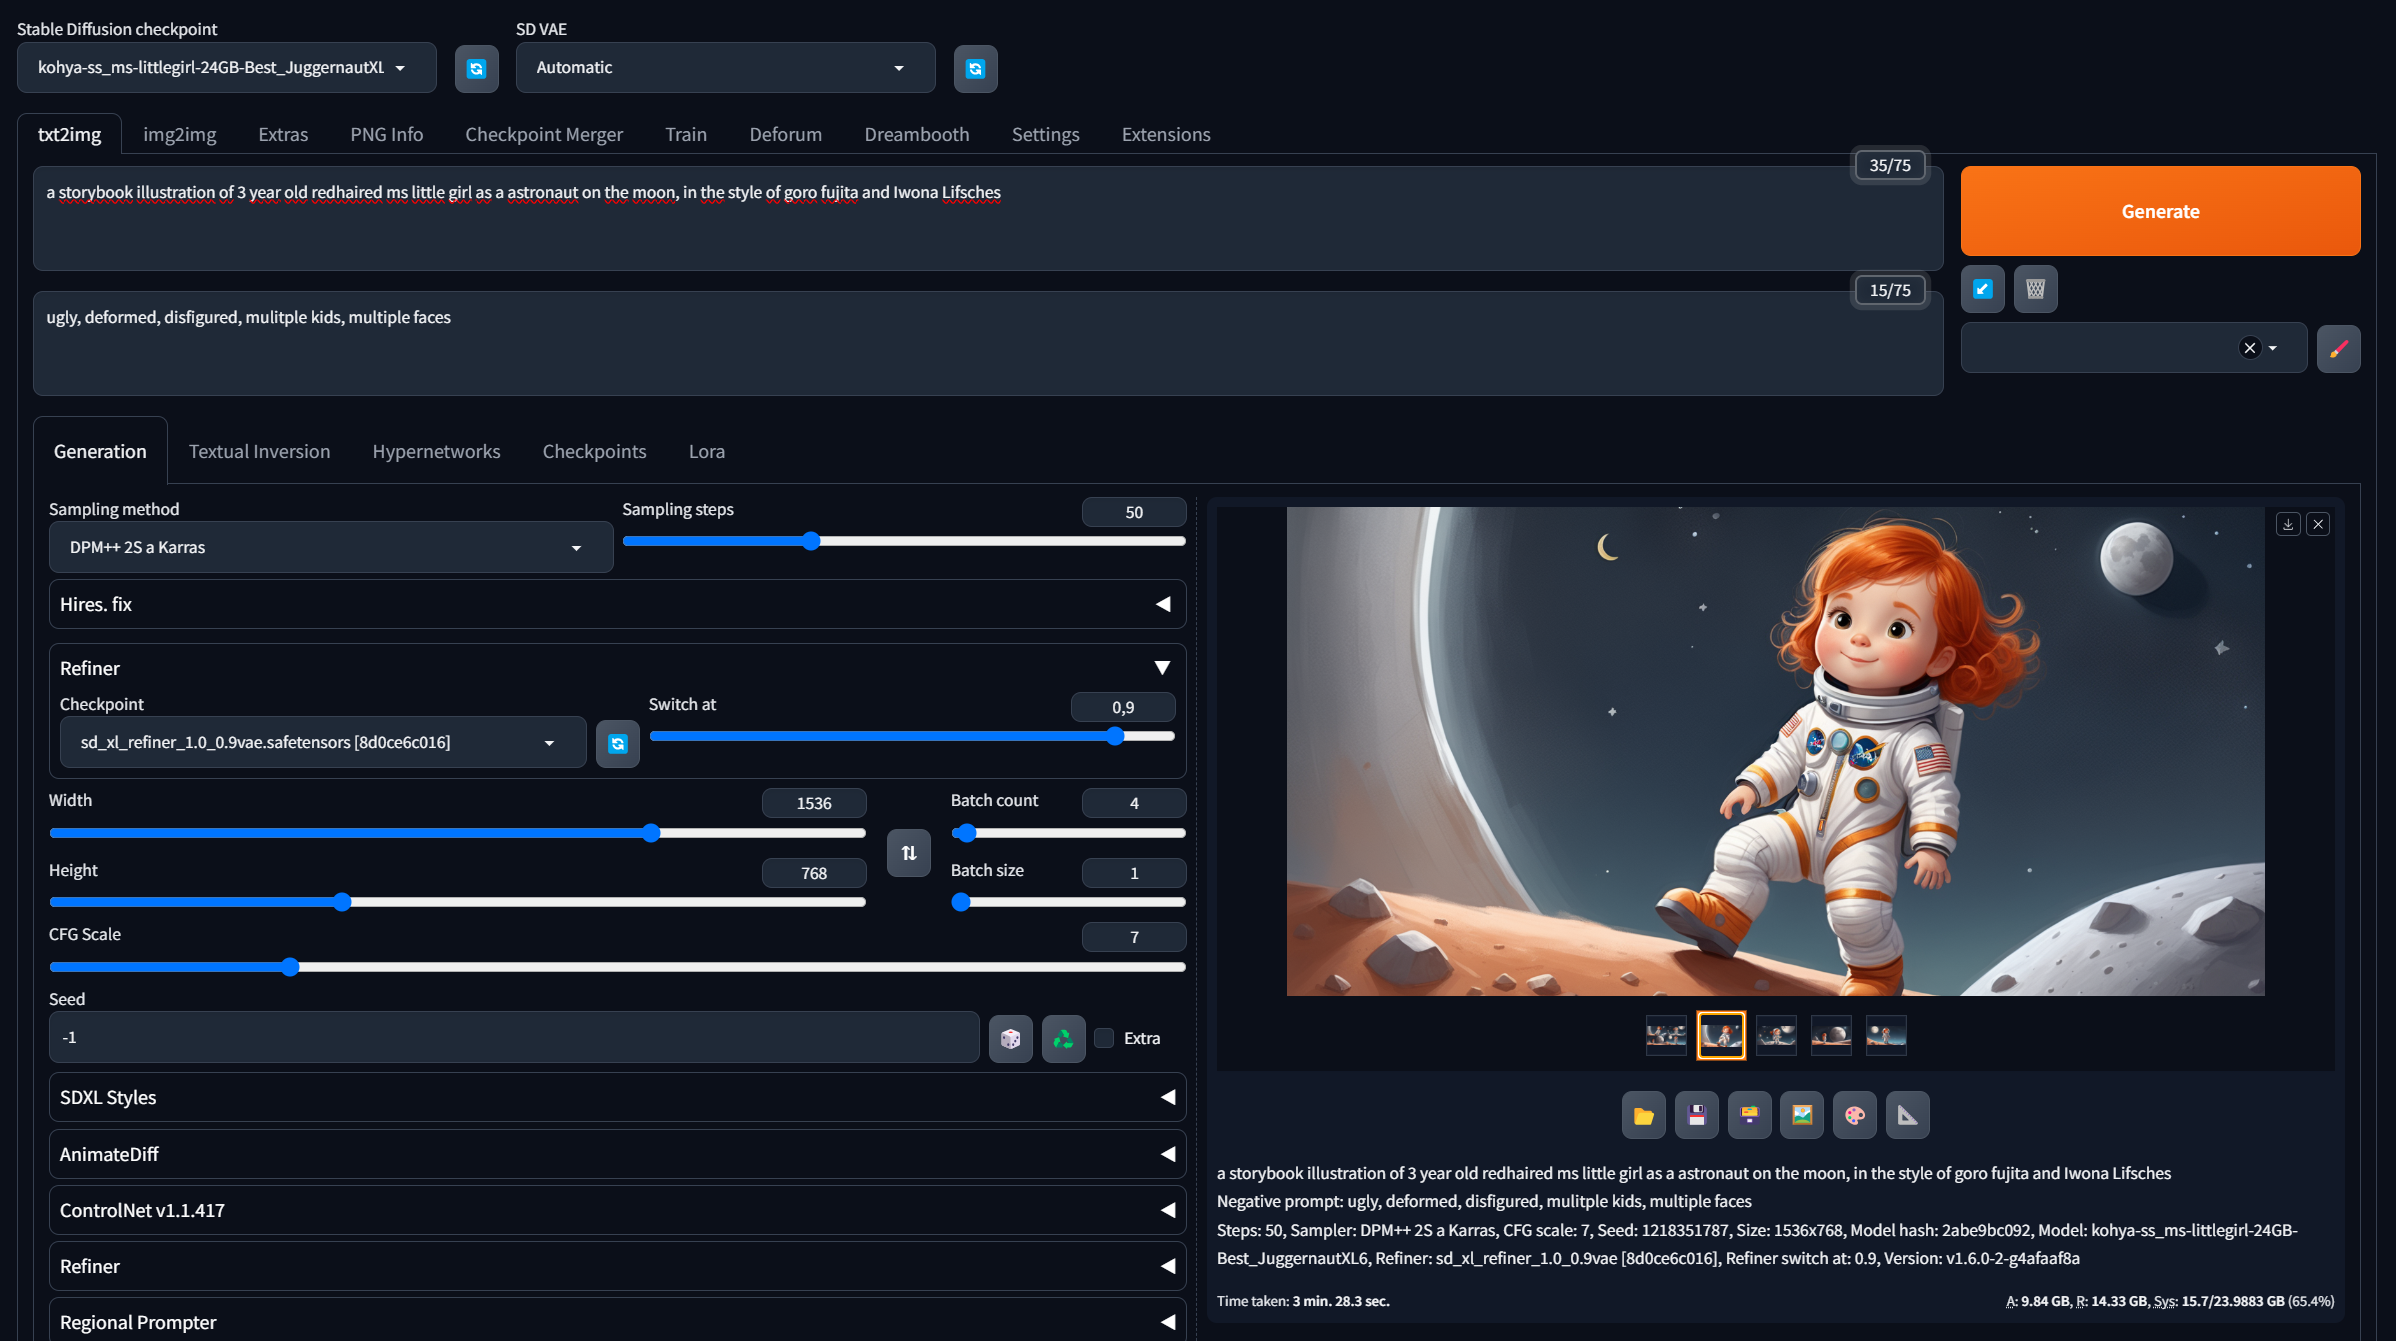The image size is (2396, 1341).
Task: Switch to the img2img tab
Action: [179, 134]
